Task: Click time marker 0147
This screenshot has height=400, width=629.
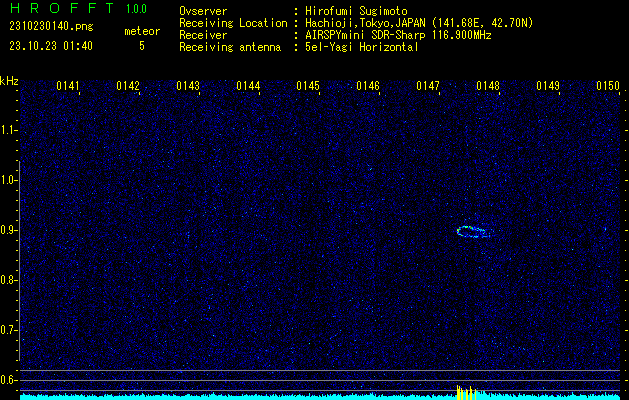Action: coord(428,86)
